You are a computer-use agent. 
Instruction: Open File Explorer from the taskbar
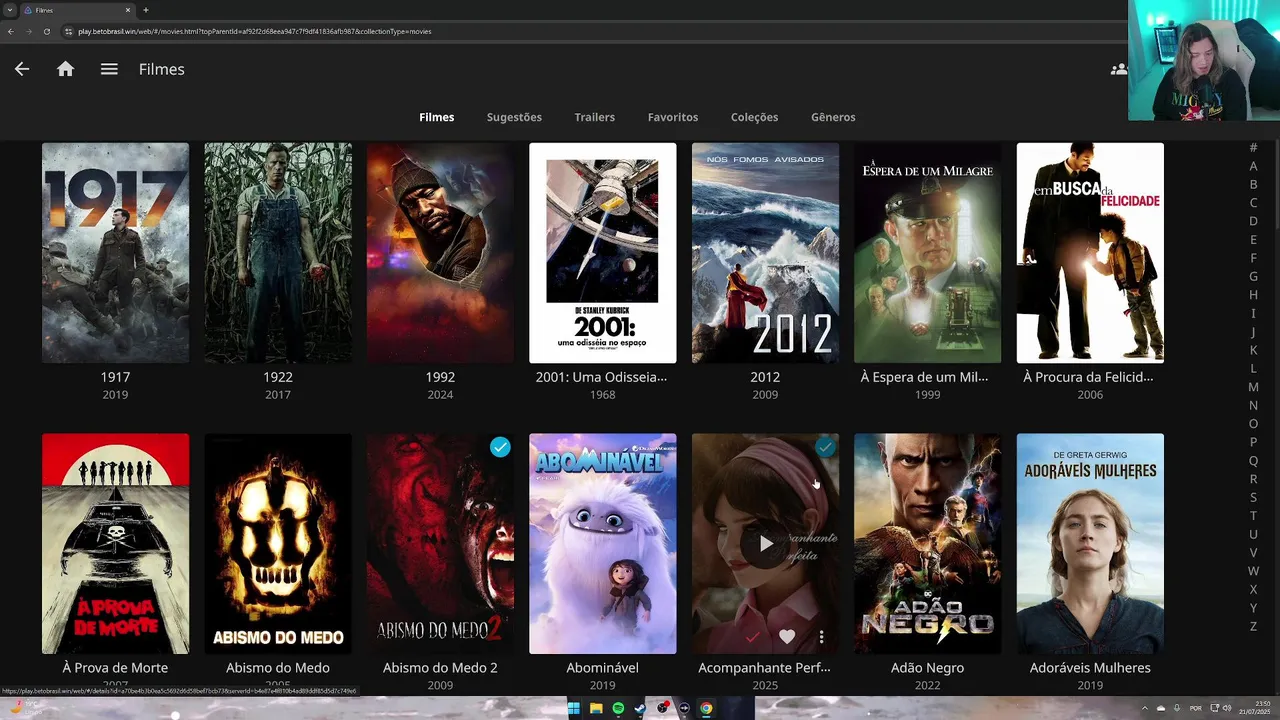coord(596,708)
